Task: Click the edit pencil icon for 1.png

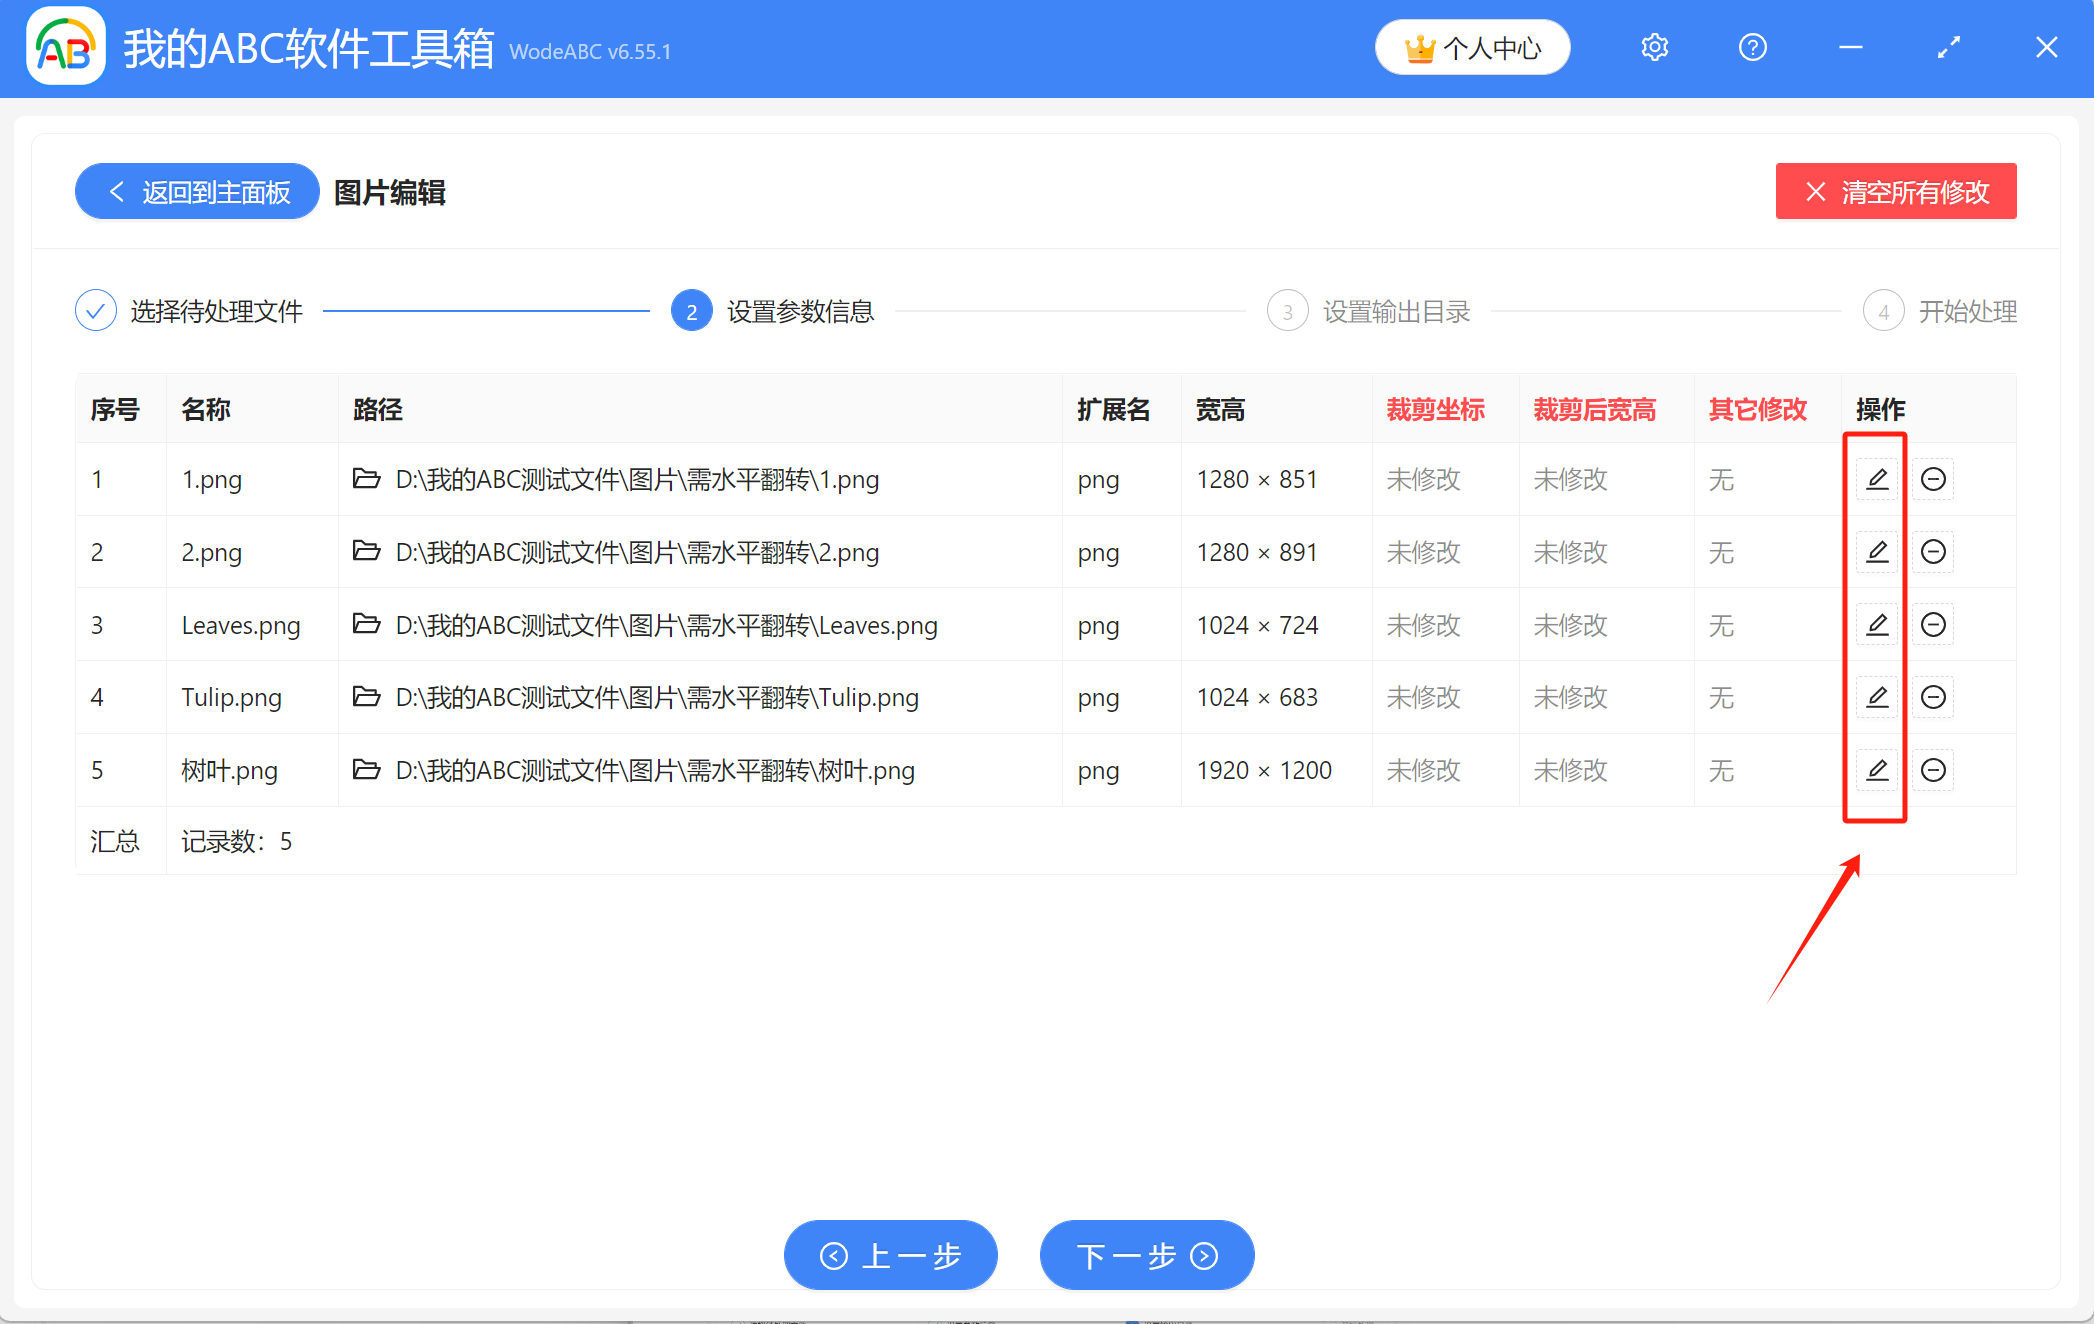Action: 1877,479
